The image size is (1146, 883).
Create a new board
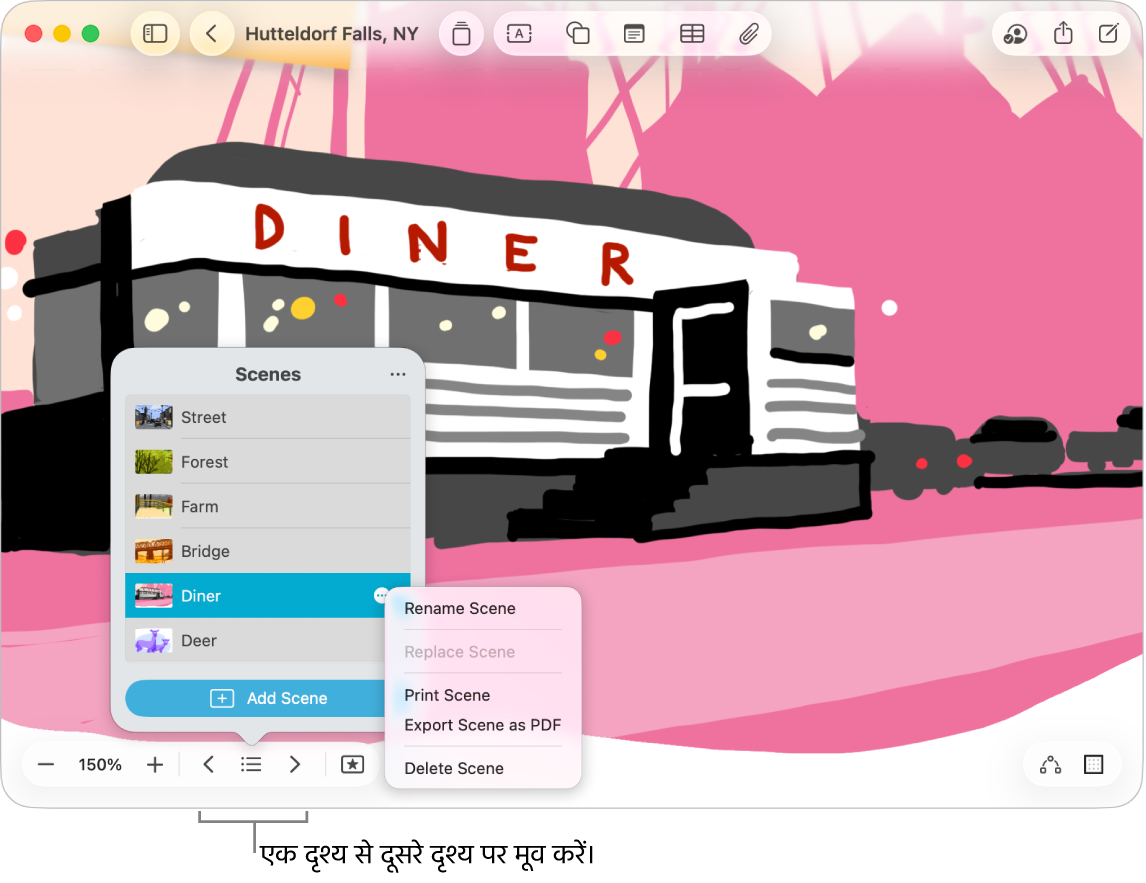(x=1108, y=34)
